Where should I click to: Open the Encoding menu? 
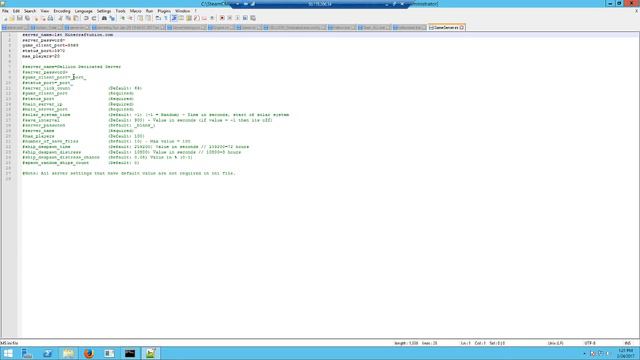click(x=62, y=11)
